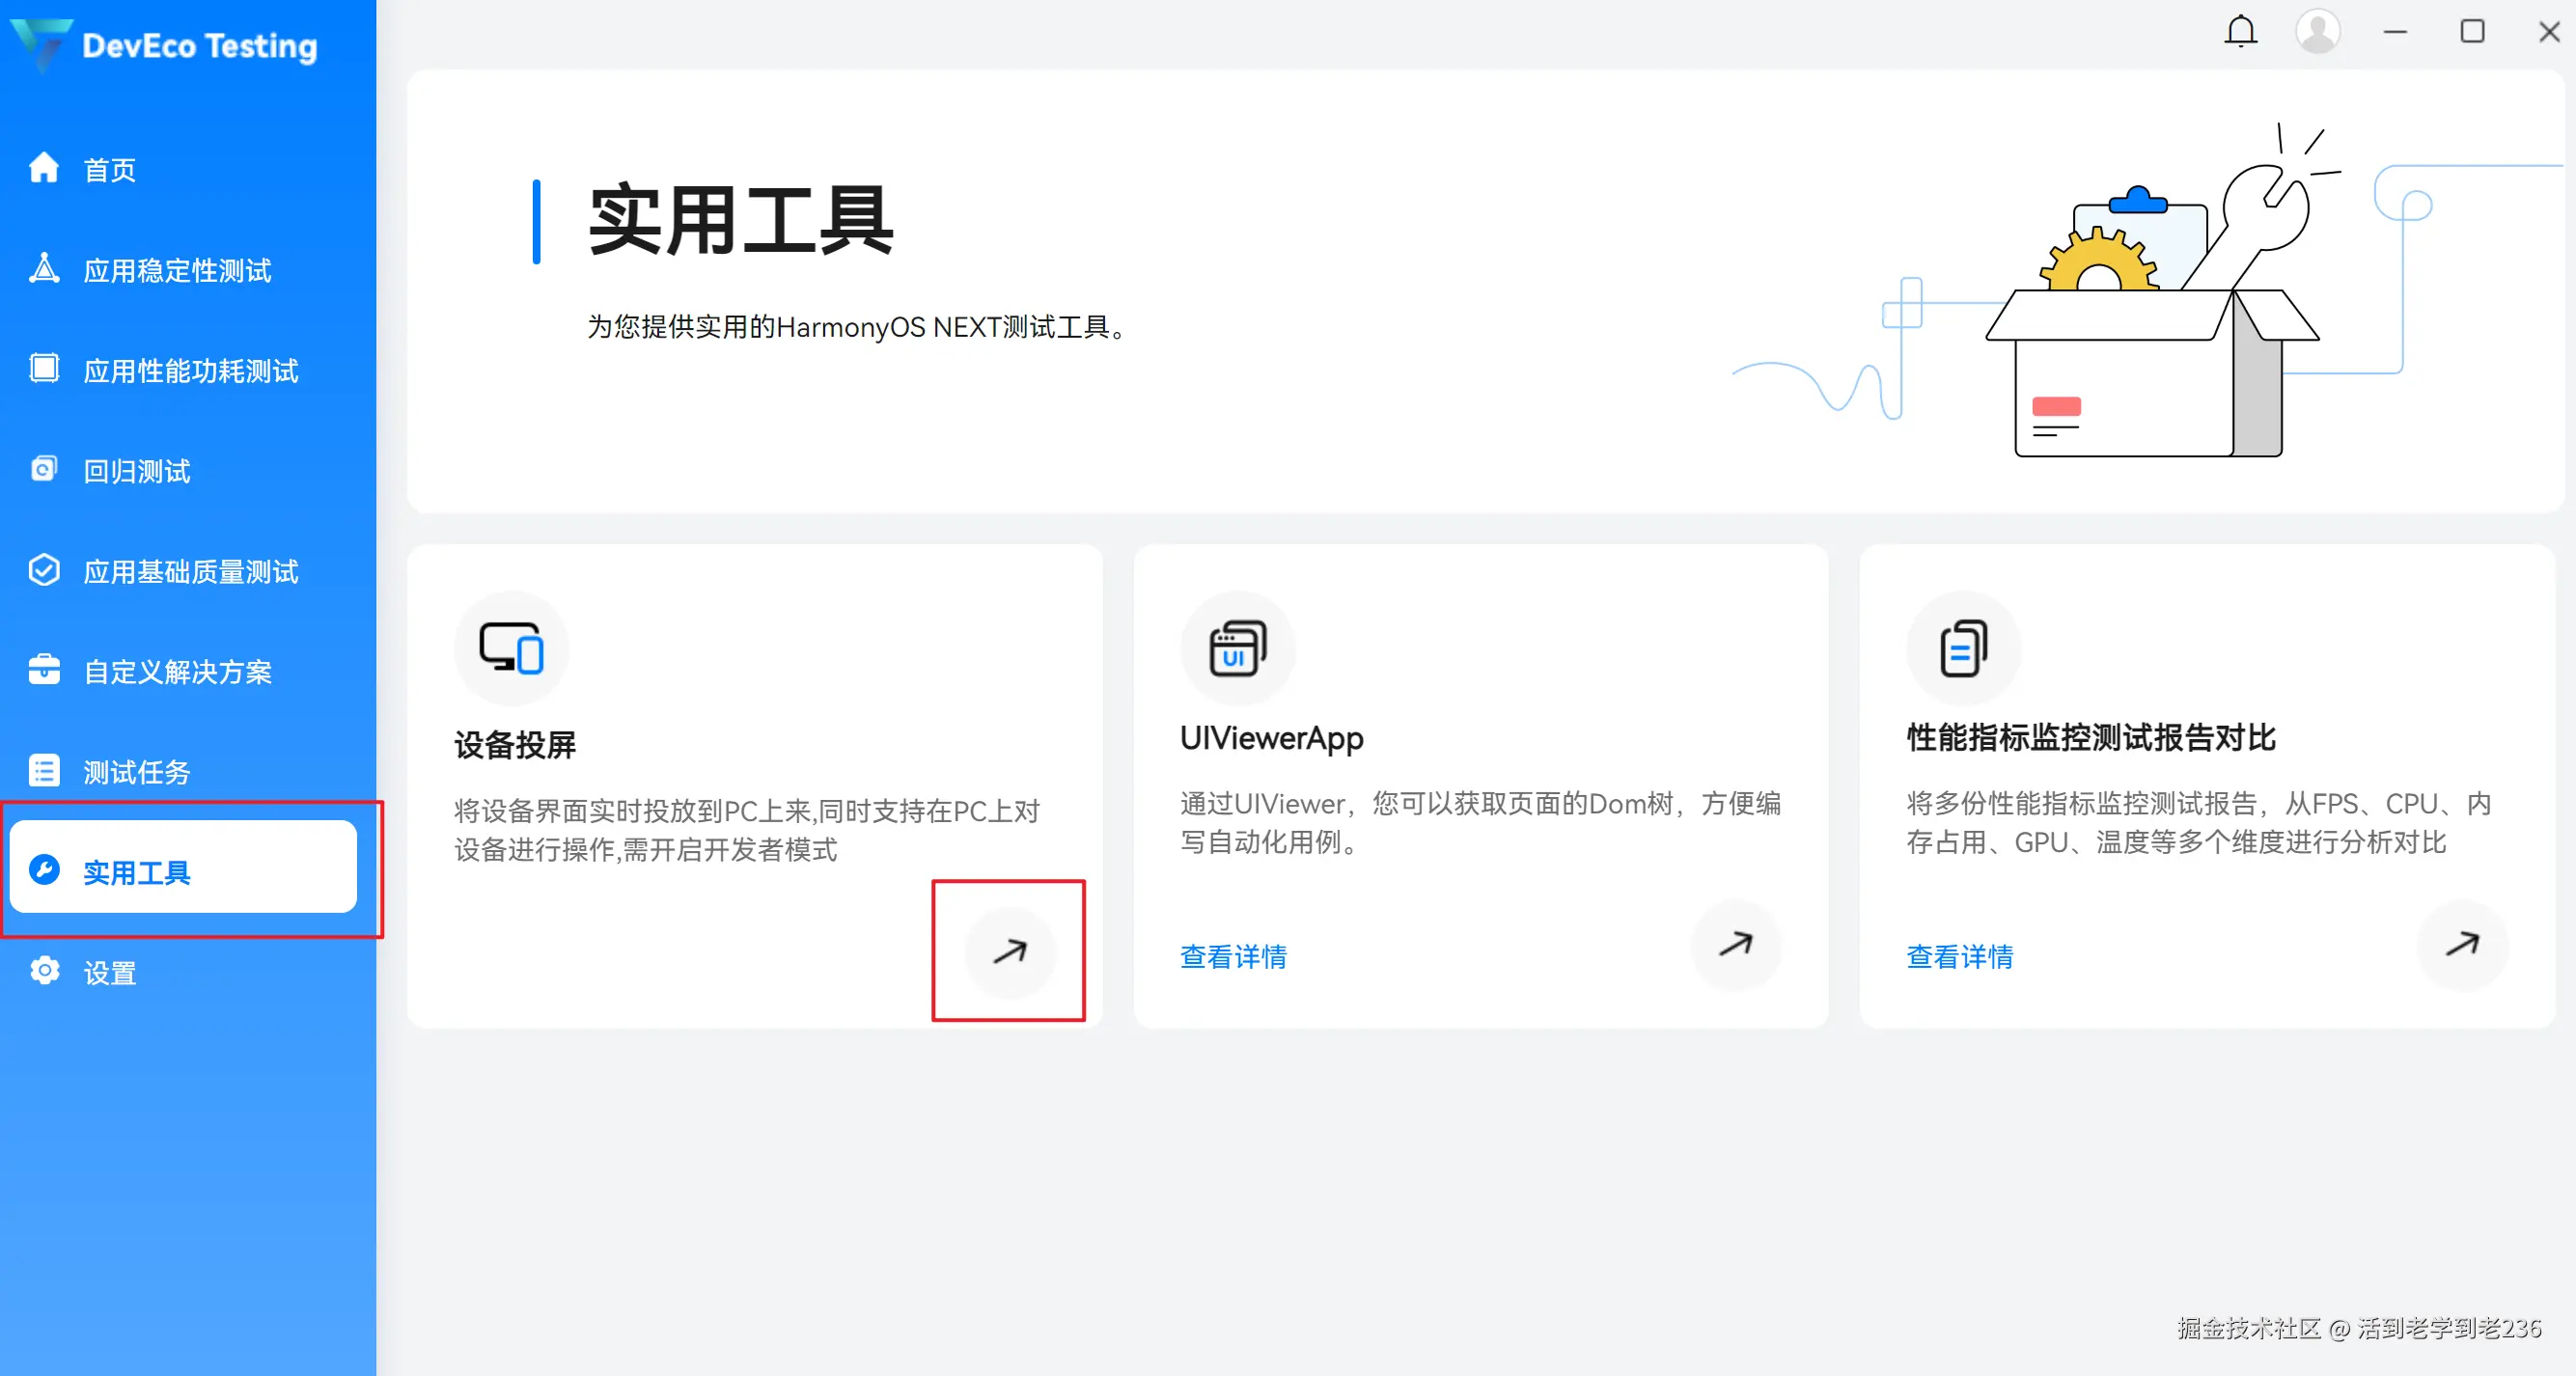
Task: Open 设置 in the sidebar
Action: pos(109,973)
